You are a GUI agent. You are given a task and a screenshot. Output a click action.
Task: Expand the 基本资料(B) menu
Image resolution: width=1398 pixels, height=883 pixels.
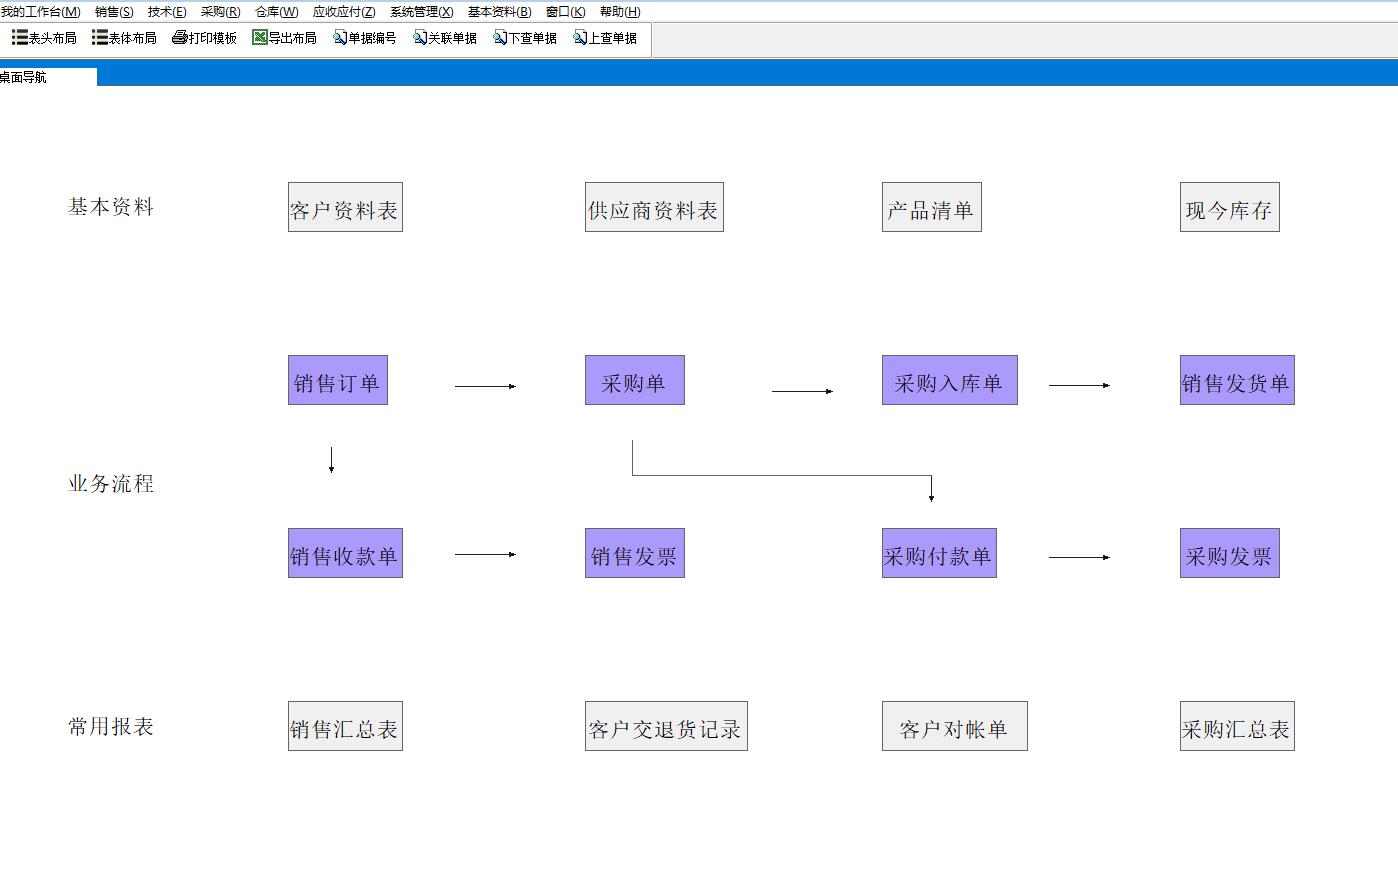(x=499, y=12)
